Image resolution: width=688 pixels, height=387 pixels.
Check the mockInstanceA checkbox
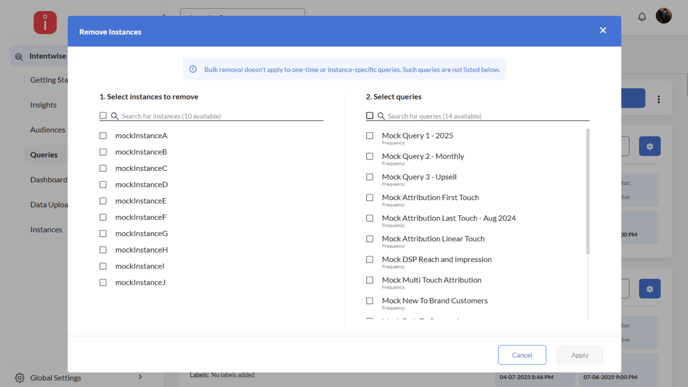pos(103,136)
